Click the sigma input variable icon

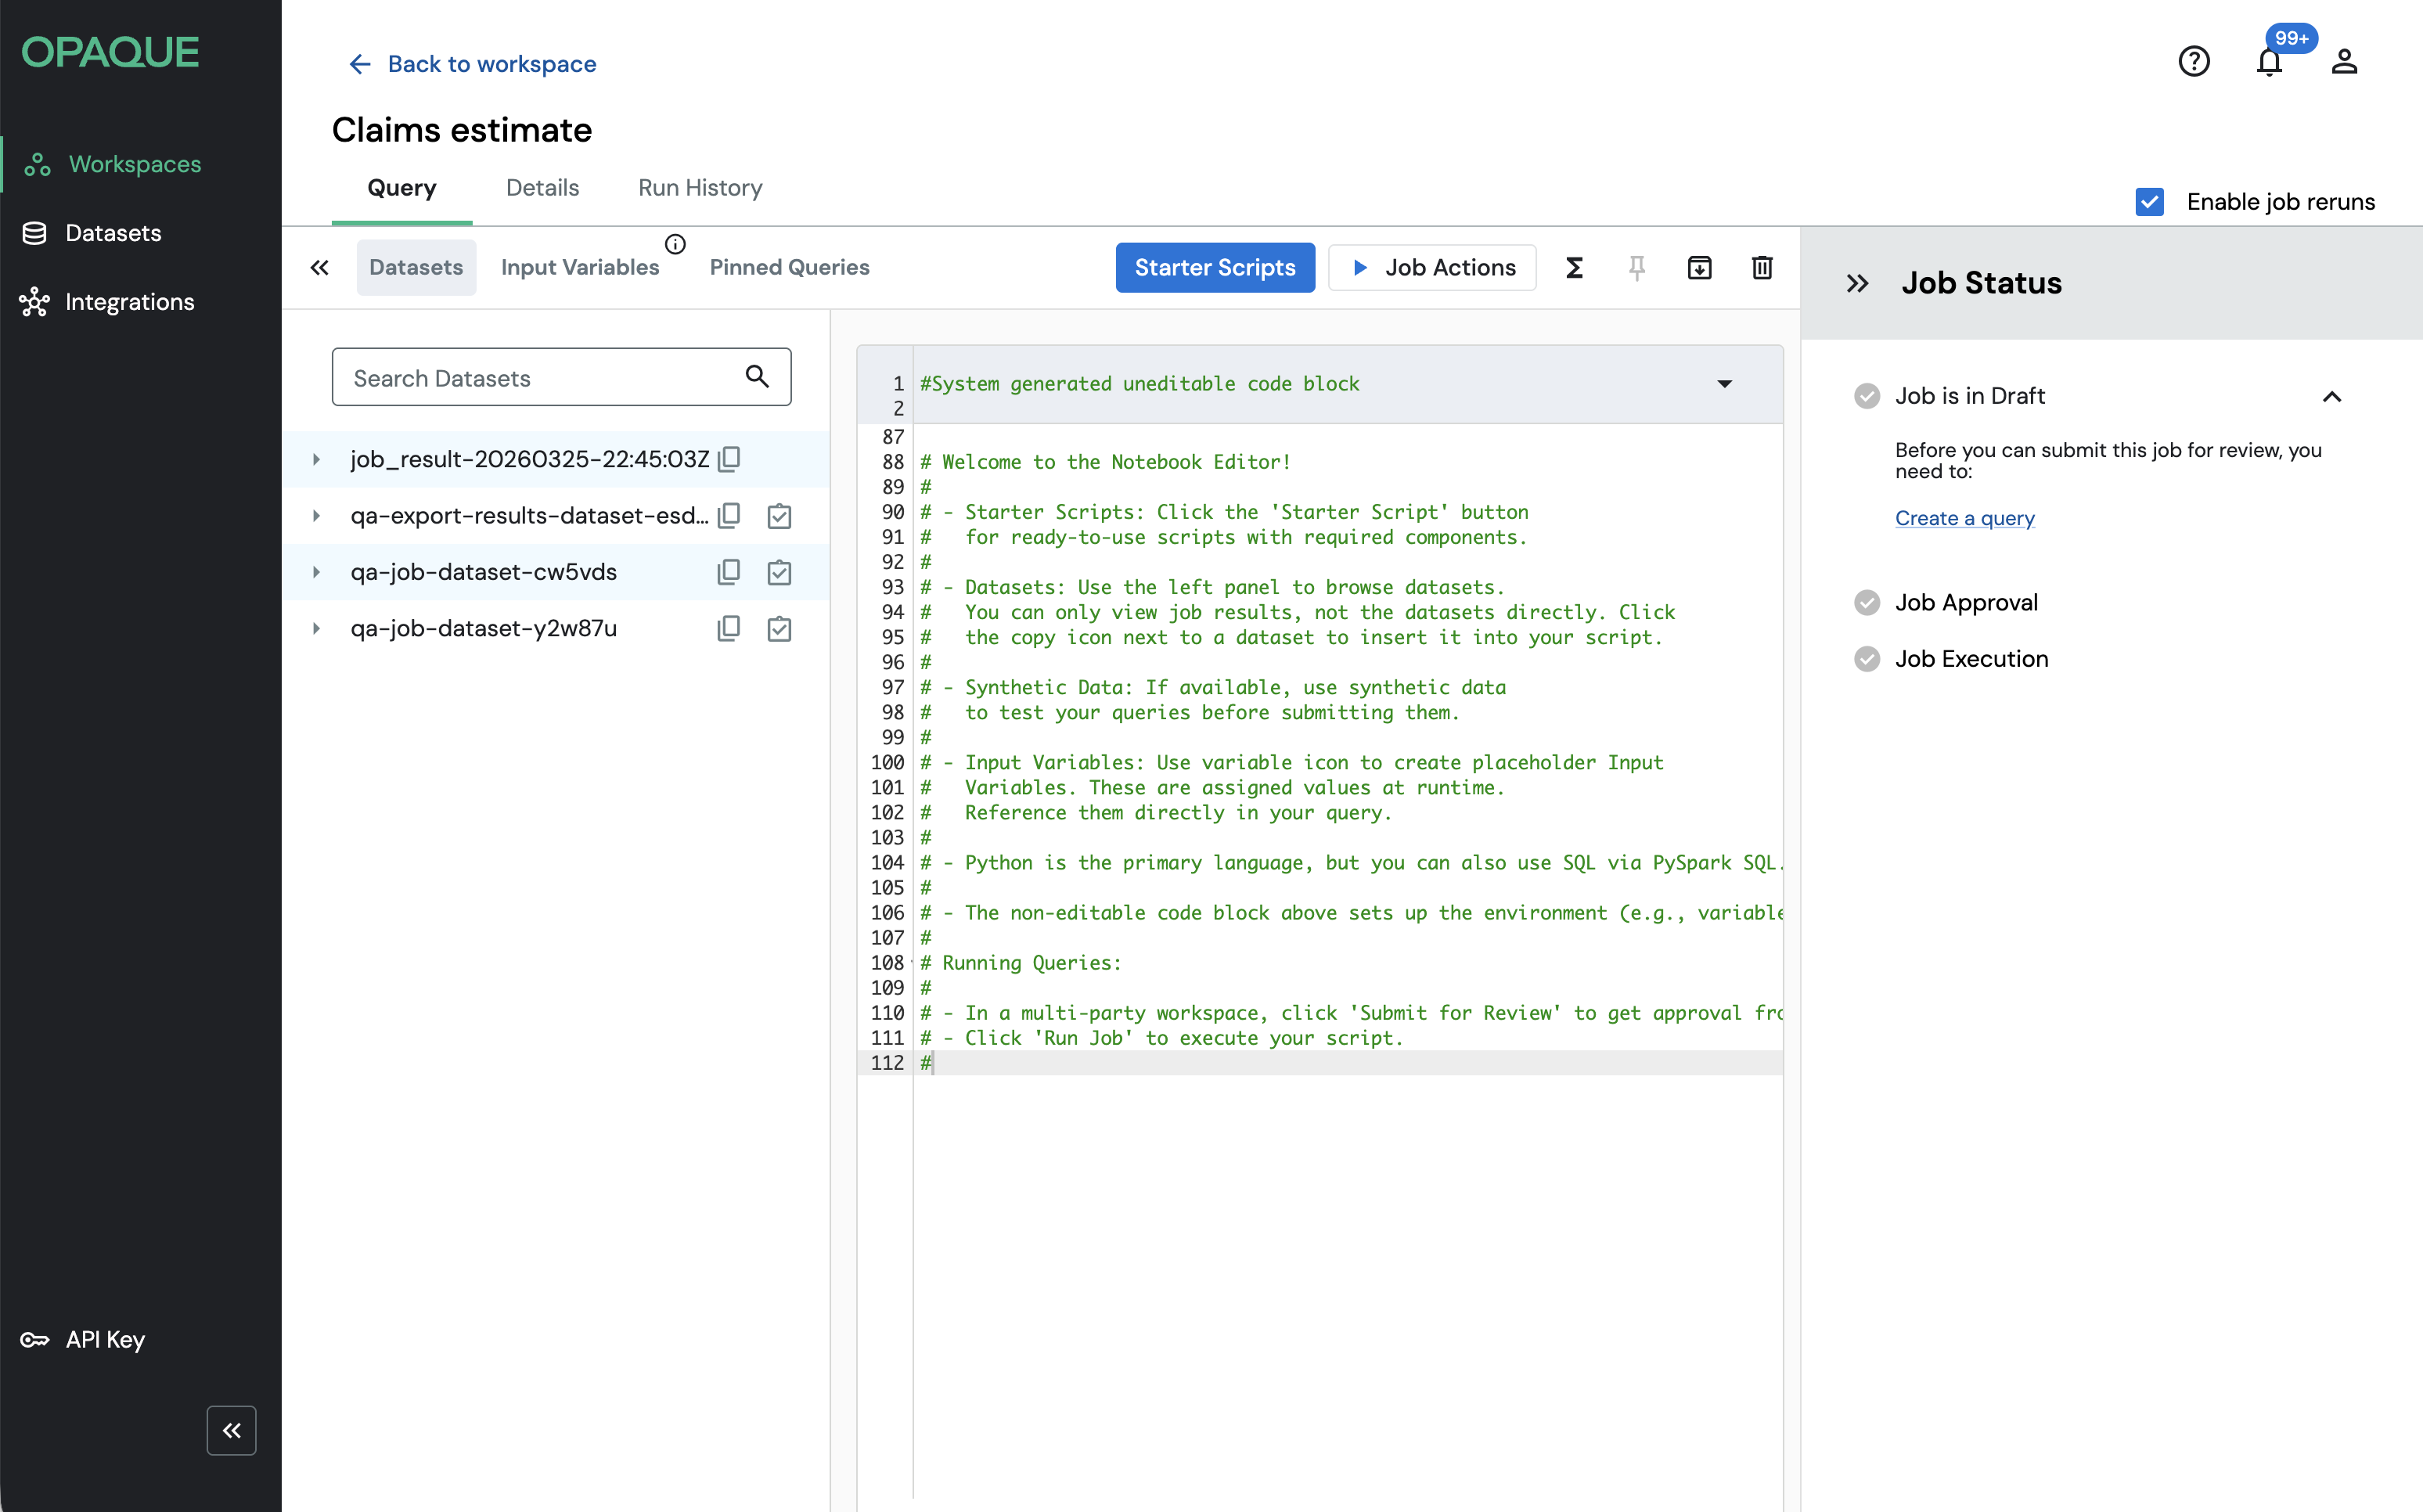(x=1574, y=268)
